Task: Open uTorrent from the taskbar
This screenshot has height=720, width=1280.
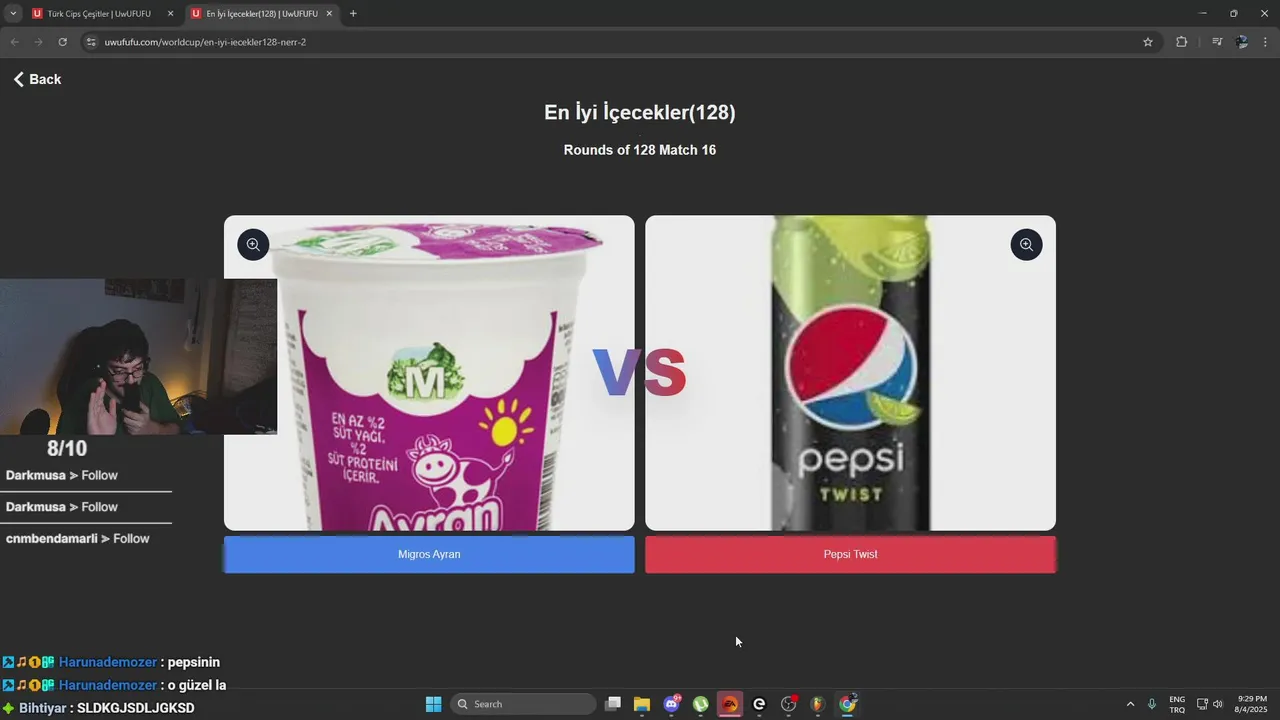Action: click(x=701, y=704)
